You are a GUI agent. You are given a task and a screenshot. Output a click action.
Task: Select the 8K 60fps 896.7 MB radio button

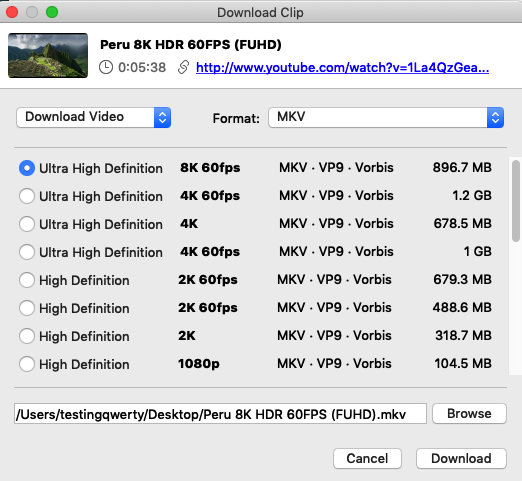[x=27, y=168]
